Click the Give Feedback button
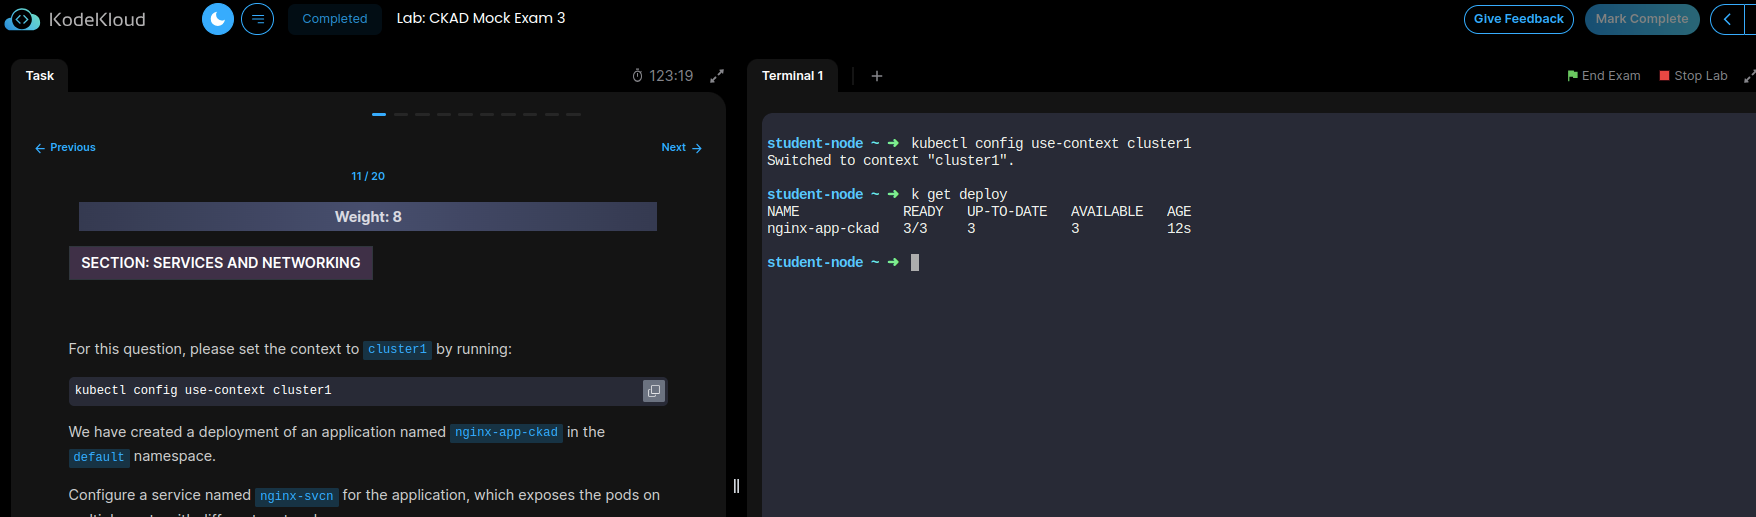The image size is (1756, 517). tap(1518, 19)
